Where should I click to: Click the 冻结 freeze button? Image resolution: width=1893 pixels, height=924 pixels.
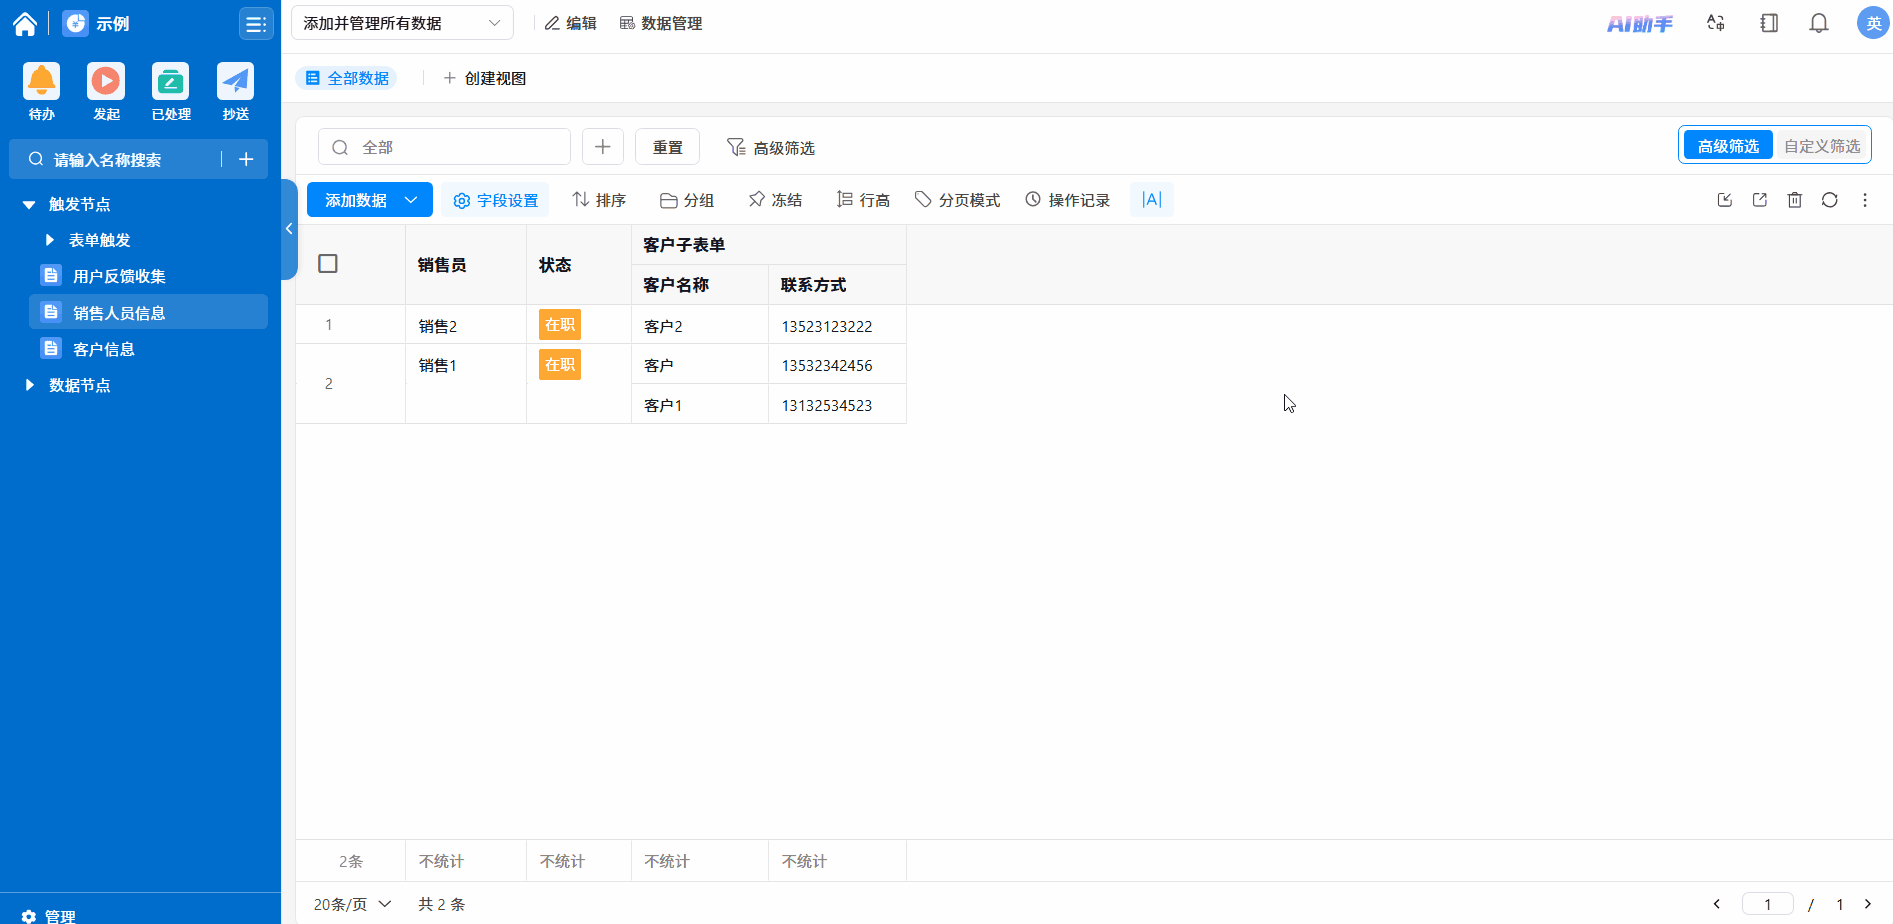coord(775,200)
